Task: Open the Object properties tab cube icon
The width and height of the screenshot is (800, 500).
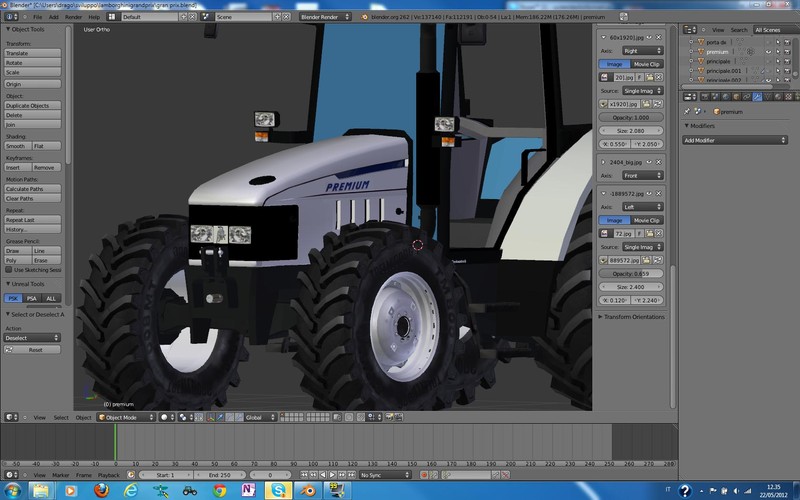Action: (x=736, y=96)
